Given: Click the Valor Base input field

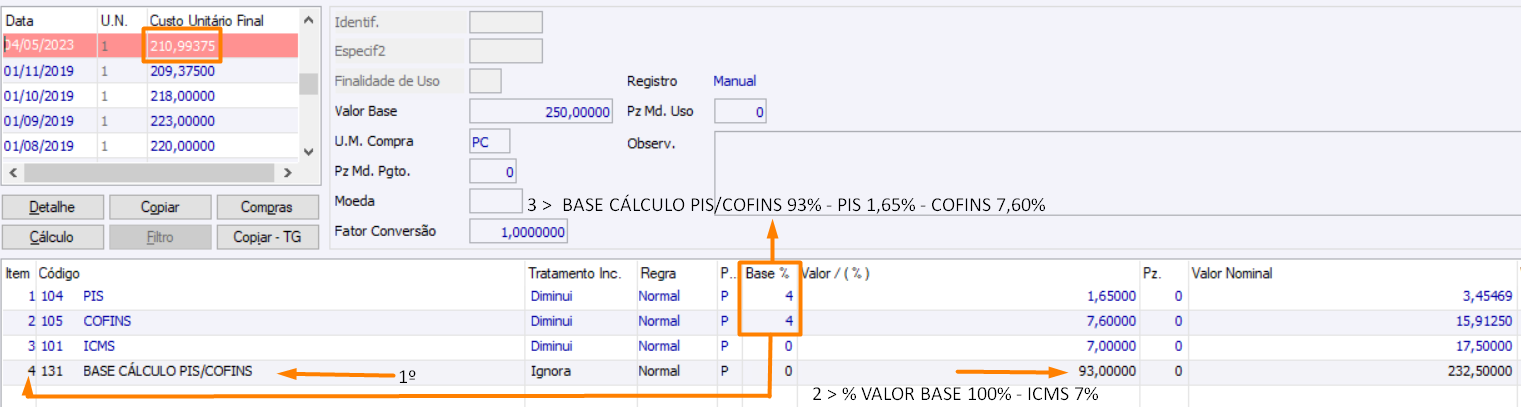Looking at the screenshot, I should 540,112.
